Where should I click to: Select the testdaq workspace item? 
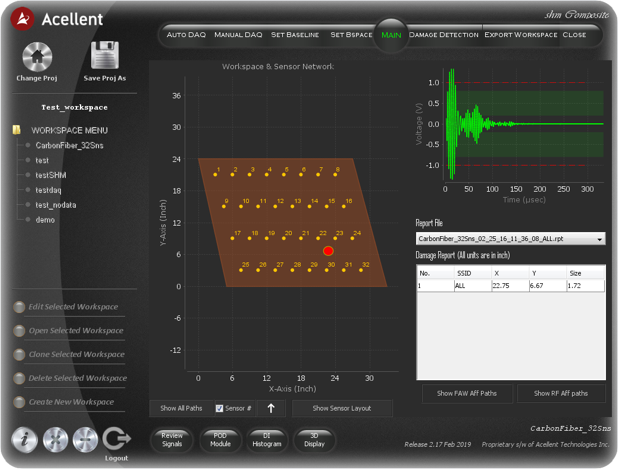click(49, 190)
